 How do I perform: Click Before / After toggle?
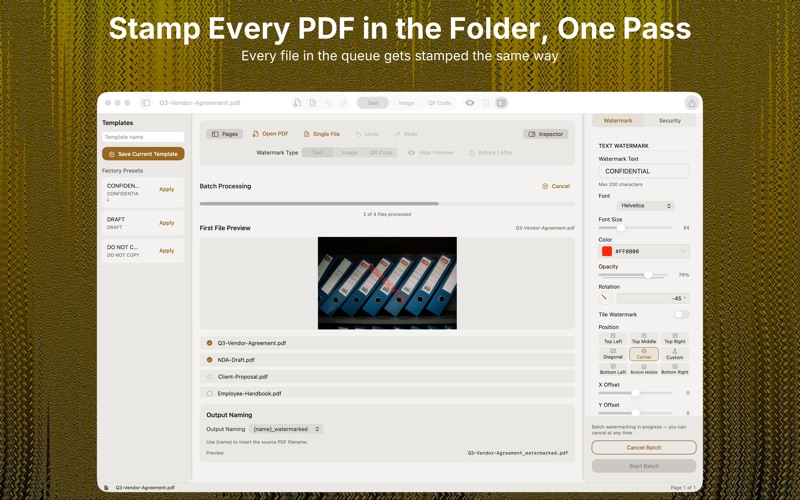[491, 153]
